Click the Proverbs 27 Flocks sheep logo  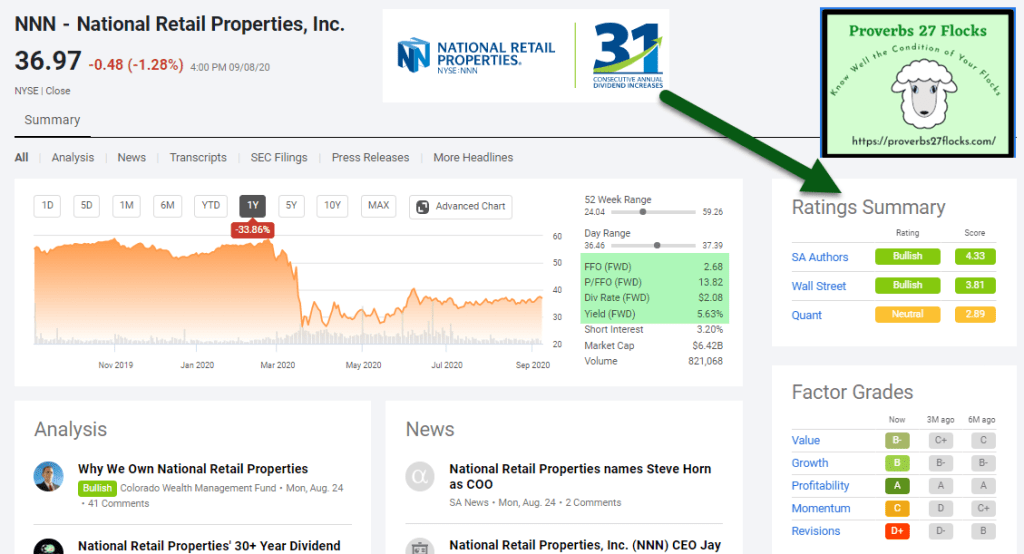pyautogui.click(x=918, y=83)
